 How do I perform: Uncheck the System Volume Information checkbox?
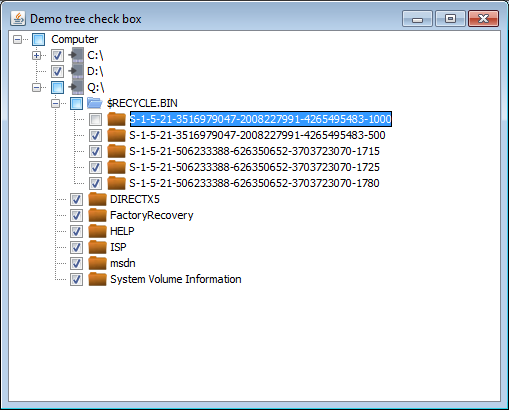click(x=76, y=279)
